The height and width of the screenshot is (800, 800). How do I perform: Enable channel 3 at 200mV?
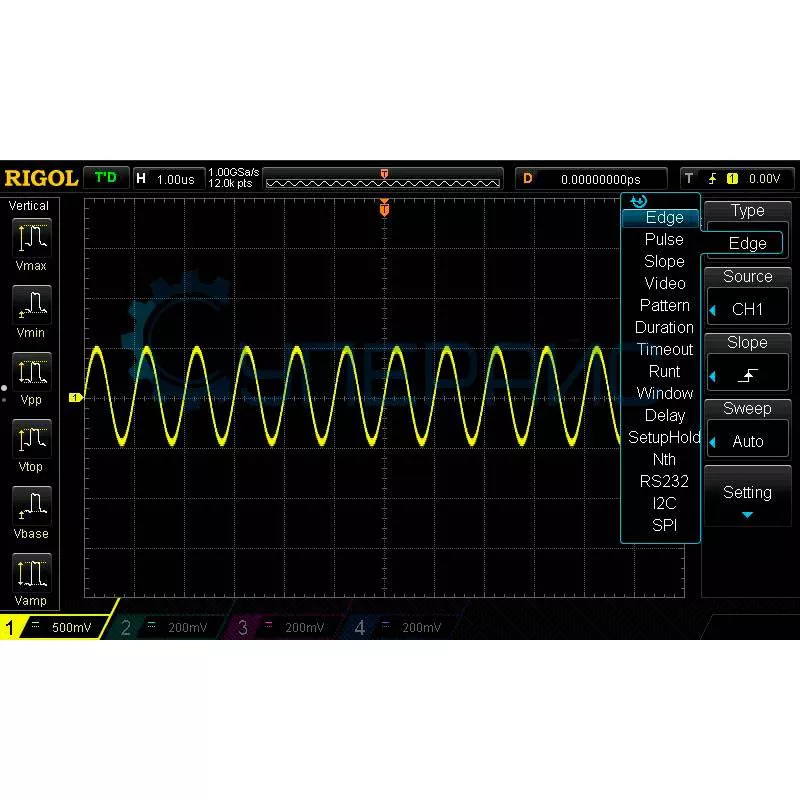click(285, 627)
